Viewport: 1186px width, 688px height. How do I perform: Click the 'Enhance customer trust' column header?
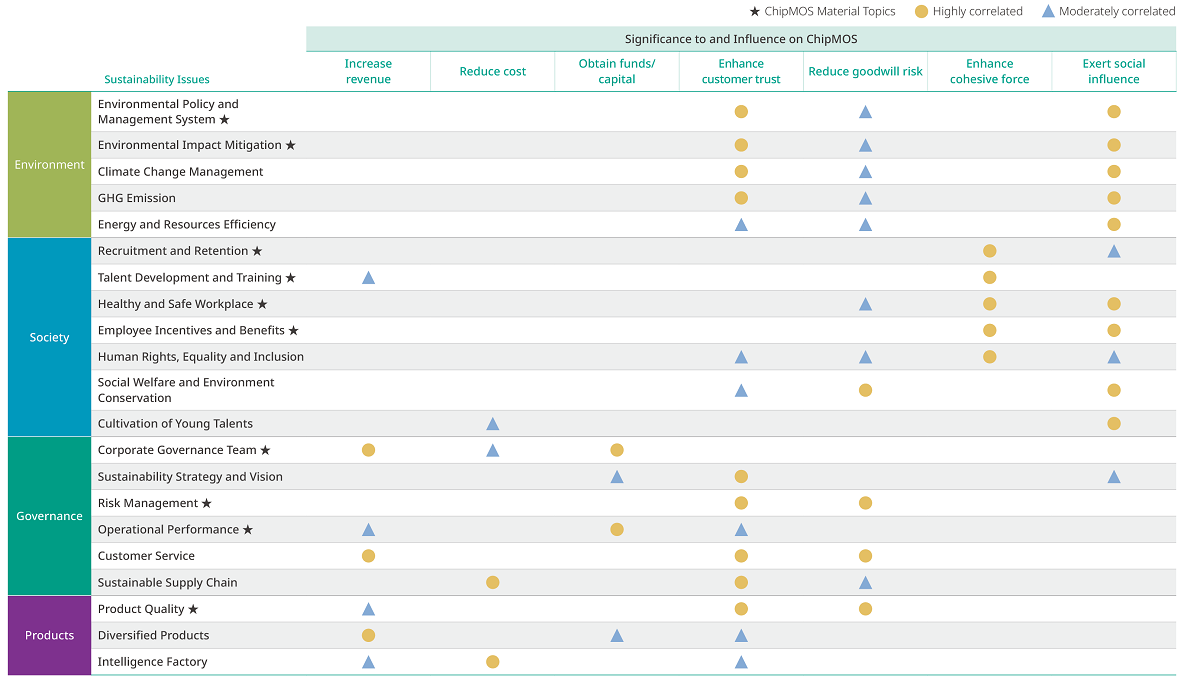[741, 71]
